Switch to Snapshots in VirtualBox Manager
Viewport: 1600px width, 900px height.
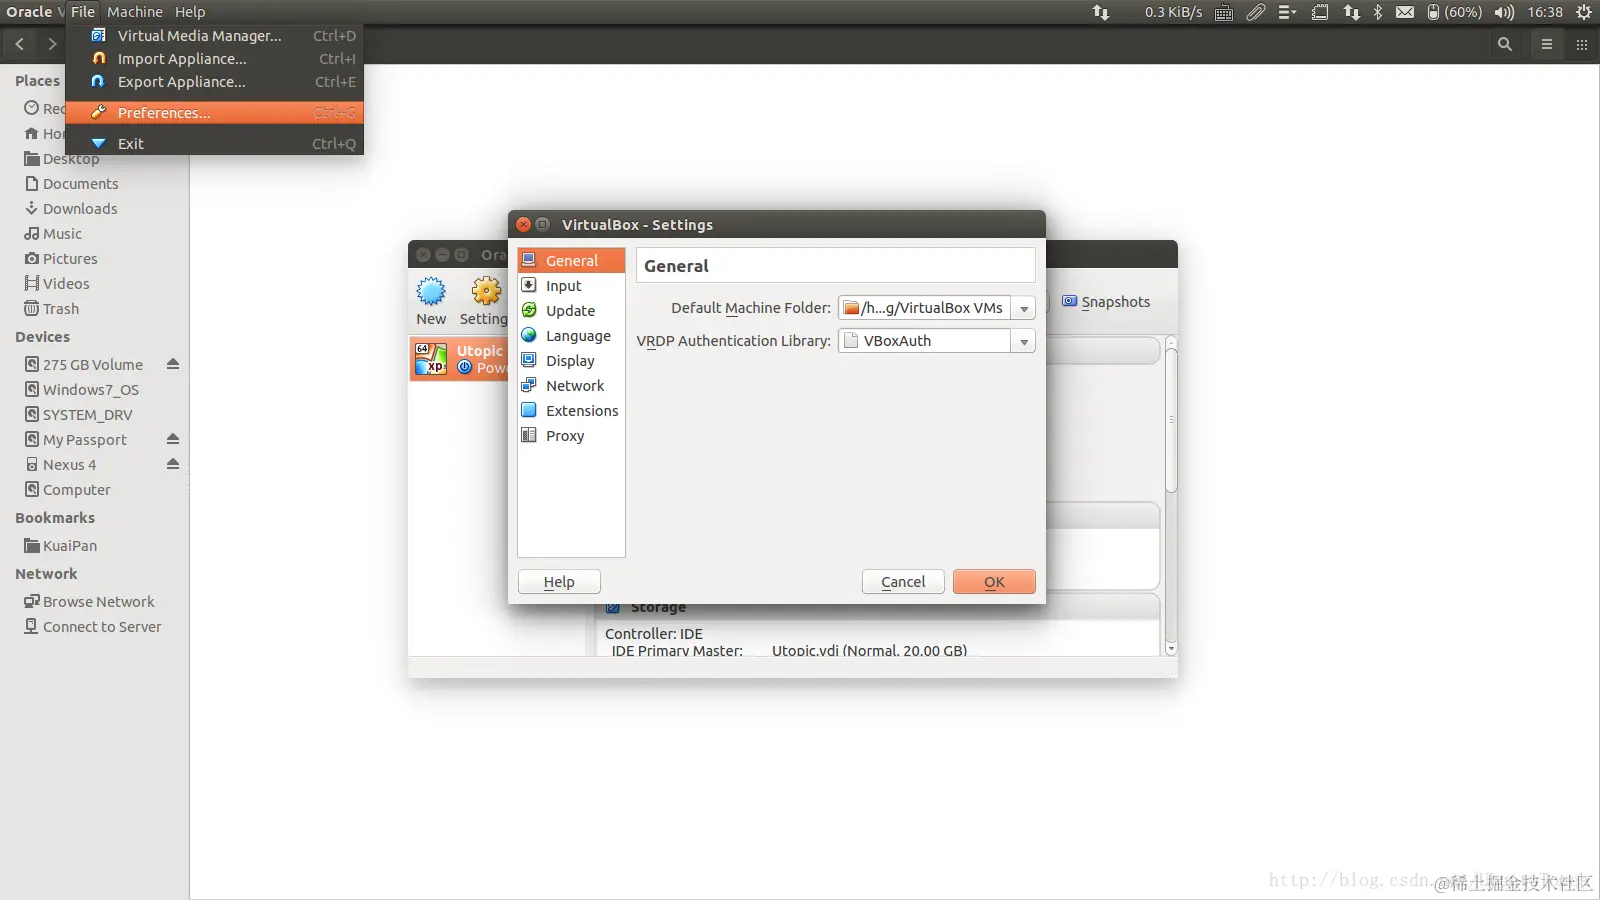[1105, 302]
